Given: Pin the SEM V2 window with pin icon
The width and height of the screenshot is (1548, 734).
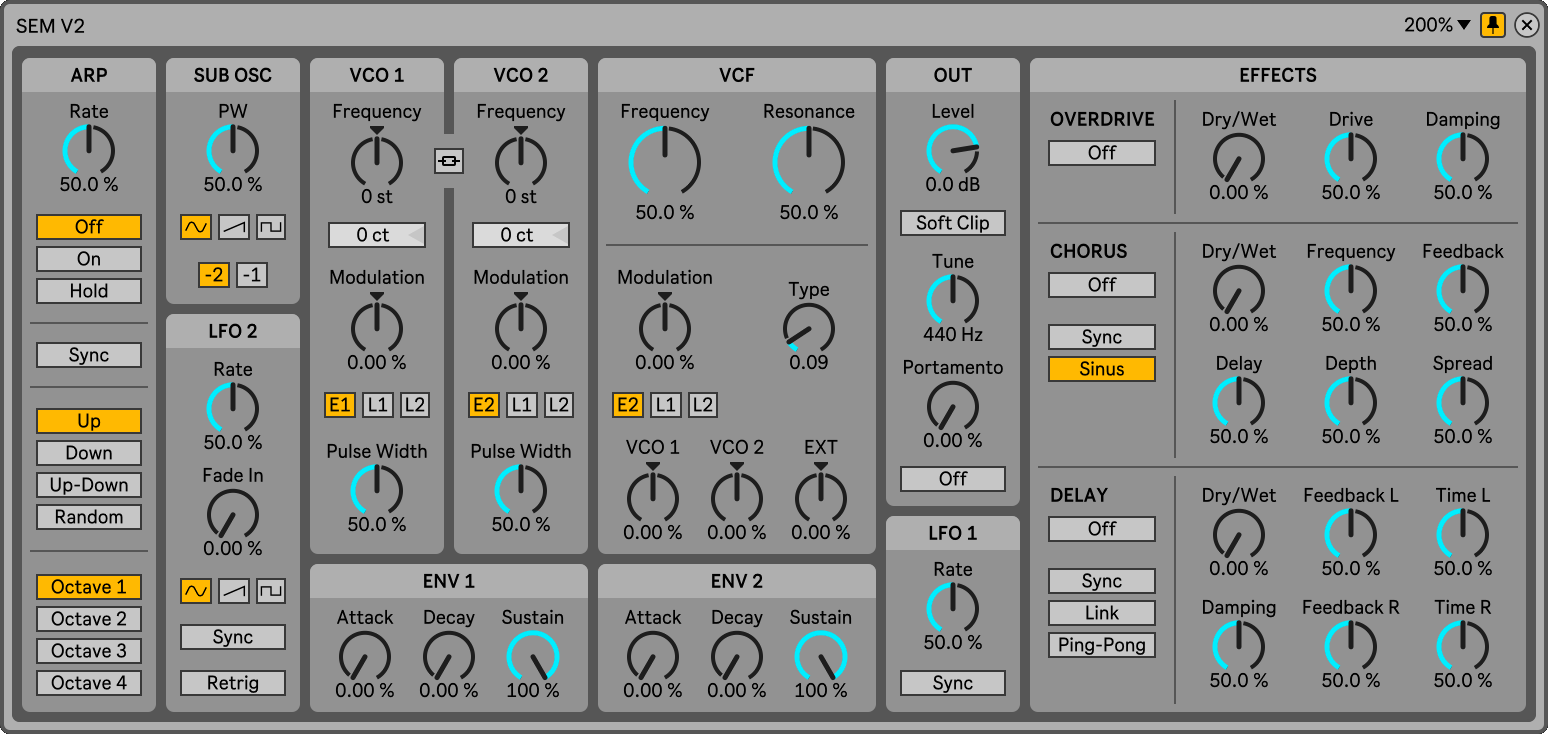Looking at the screenshot, I should point(1493,25).
